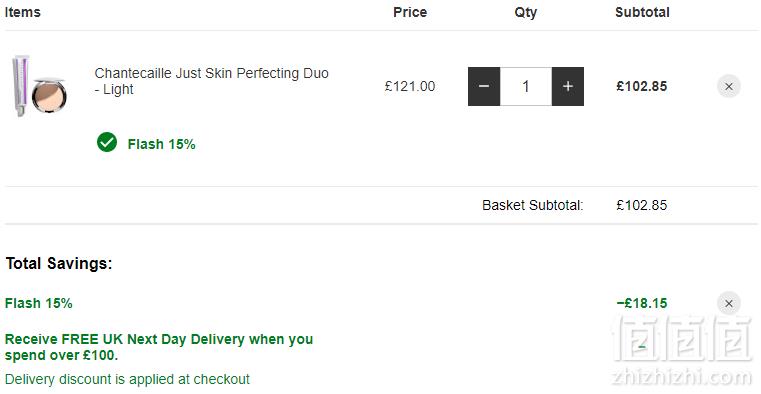Click the Basket Subtotal label

pyautogui.click(x=532, y=205)
